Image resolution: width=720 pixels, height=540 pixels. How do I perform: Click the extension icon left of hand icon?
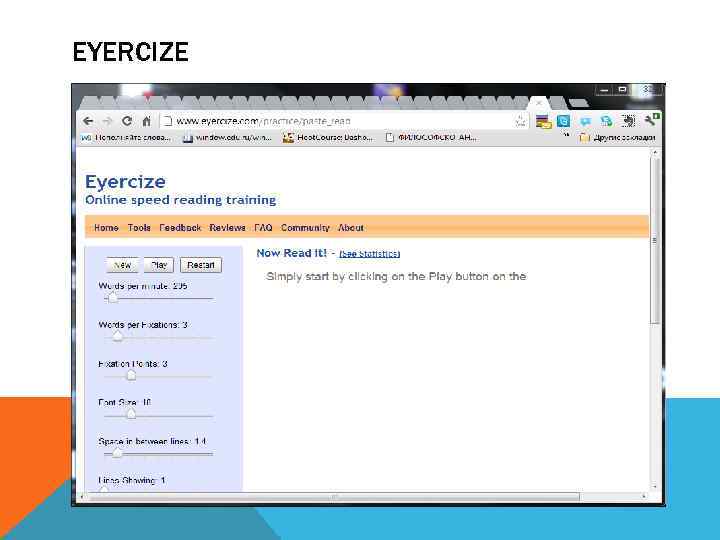tap(607, 121)
